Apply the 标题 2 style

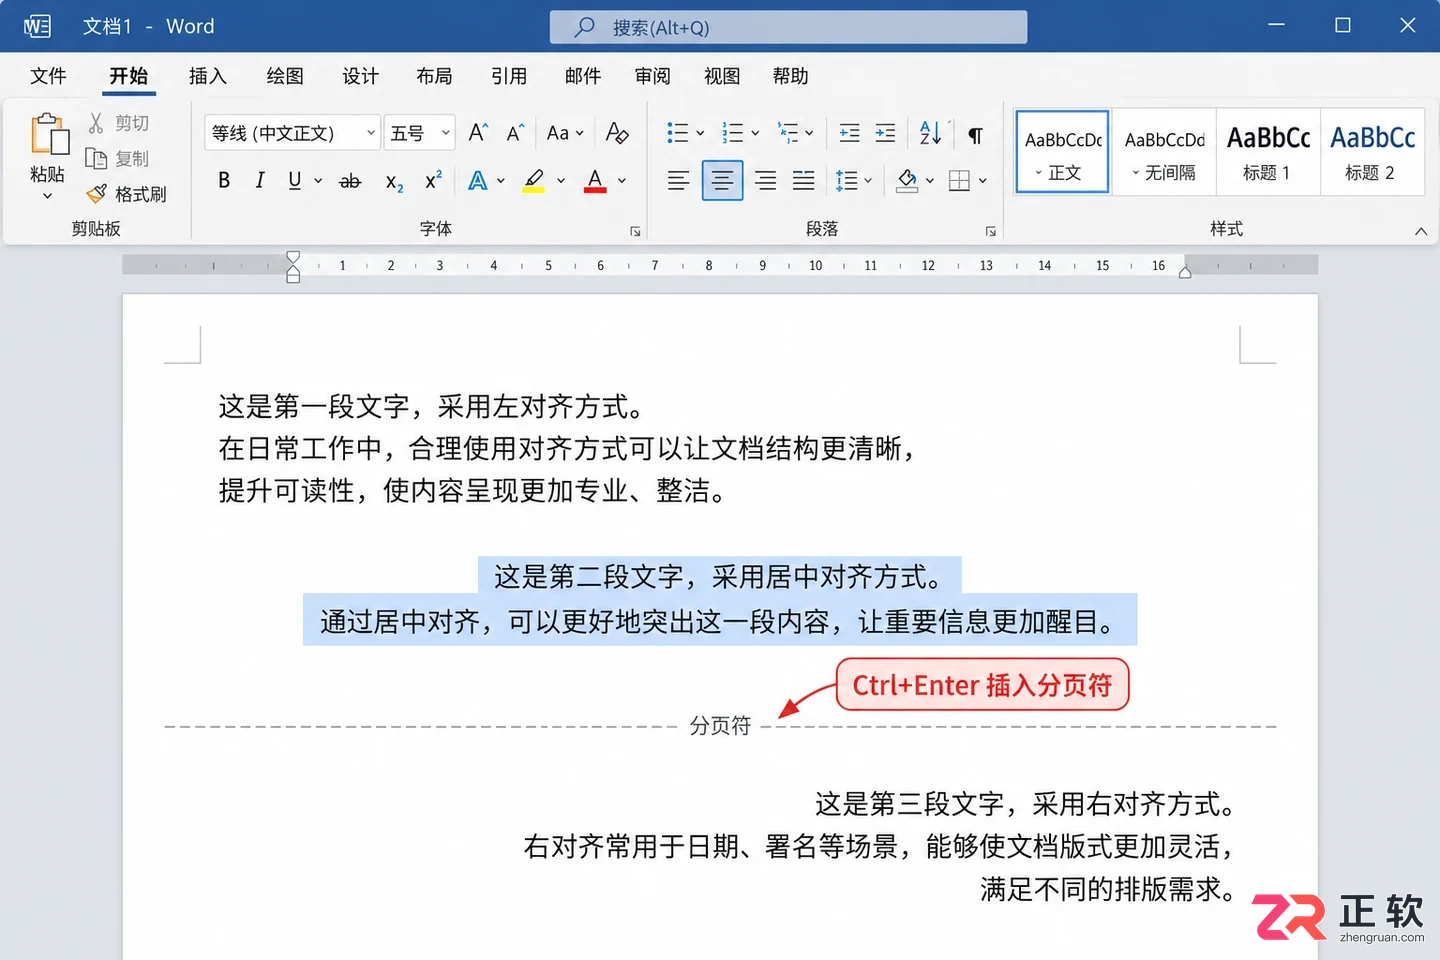[1372, 152]
